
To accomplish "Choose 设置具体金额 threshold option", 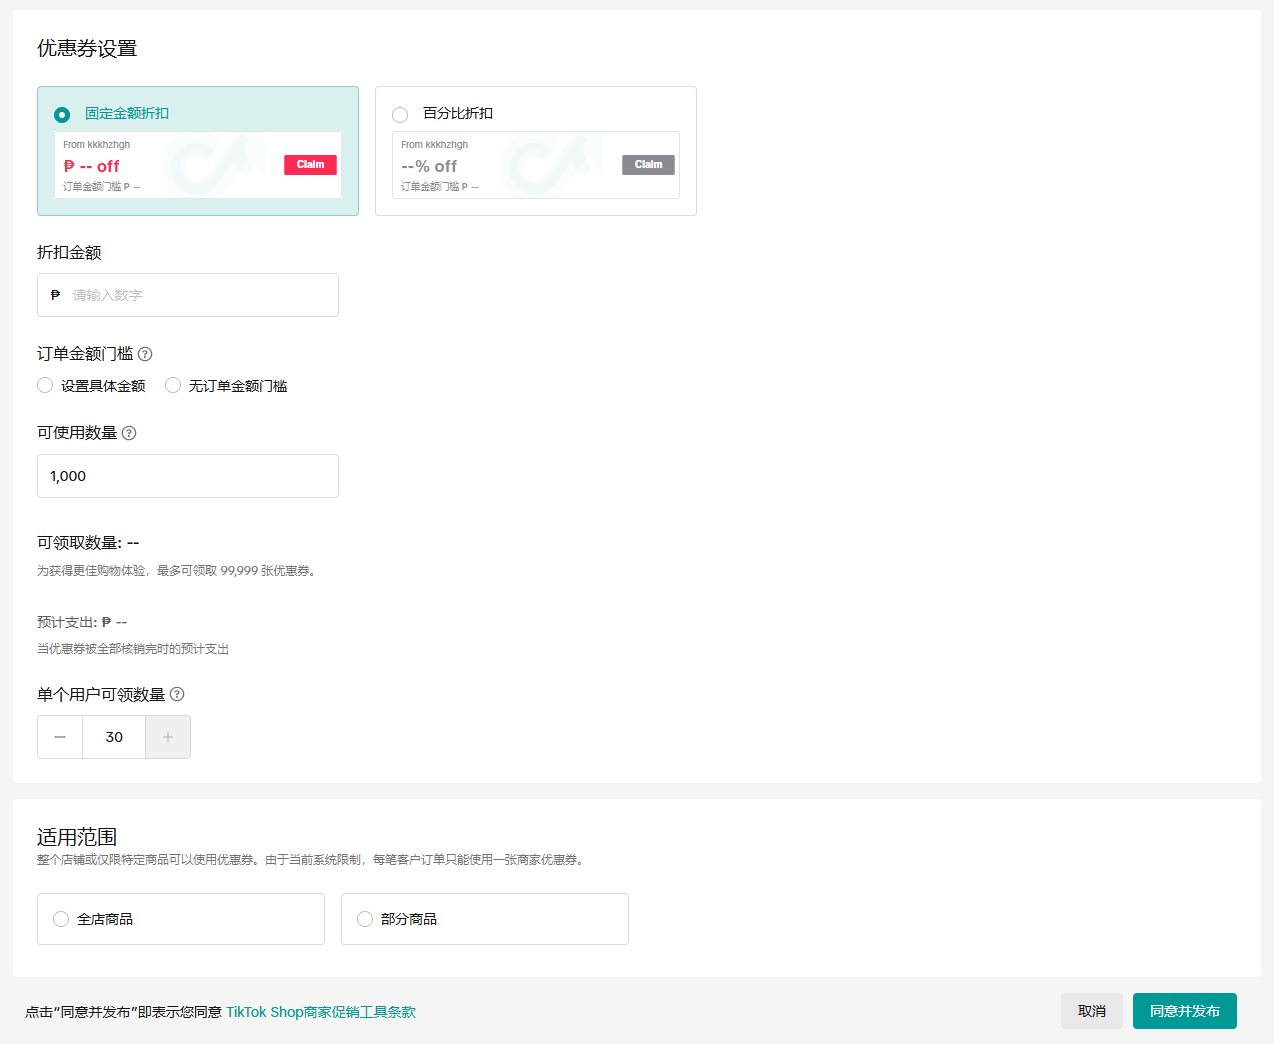I will click(x=45, y=385).
